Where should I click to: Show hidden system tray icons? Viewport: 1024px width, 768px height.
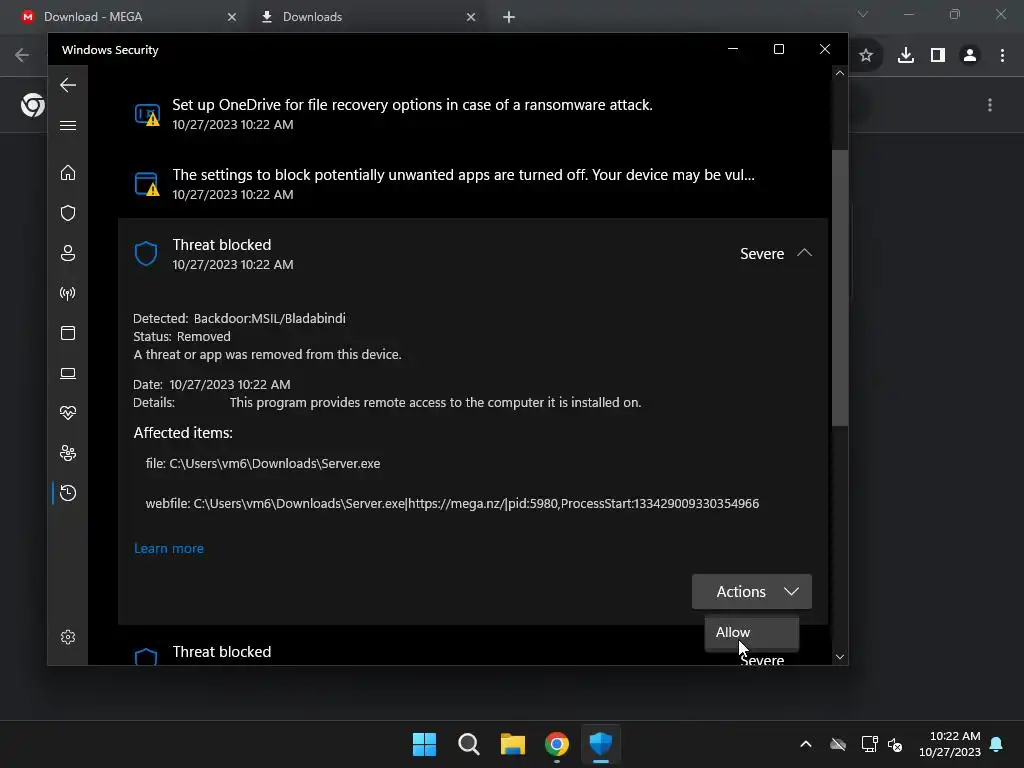[x=806, y=744]
